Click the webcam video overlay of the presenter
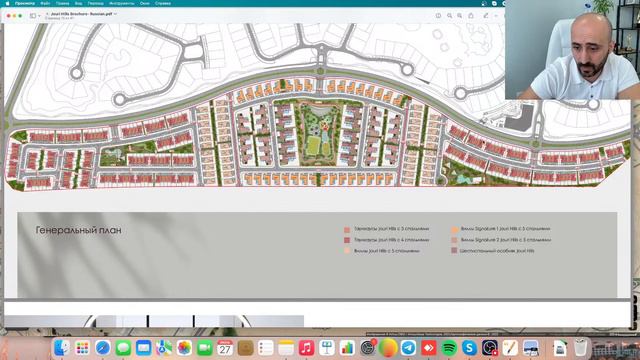 click(x=572, y=50)
